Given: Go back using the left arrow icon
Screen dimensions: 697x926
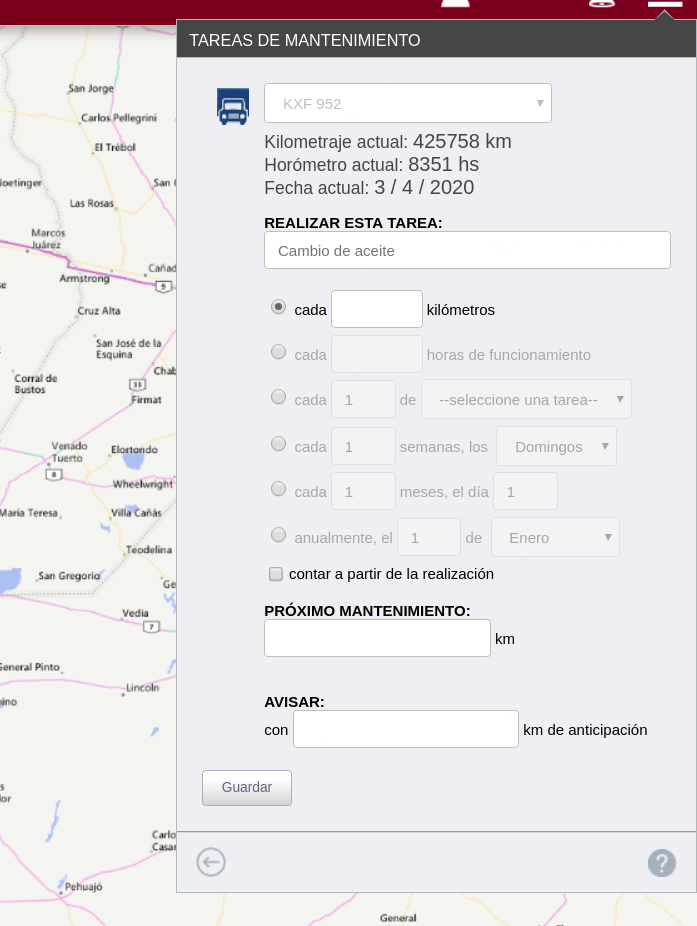Looking at the screenshot, I should point(211,861).
